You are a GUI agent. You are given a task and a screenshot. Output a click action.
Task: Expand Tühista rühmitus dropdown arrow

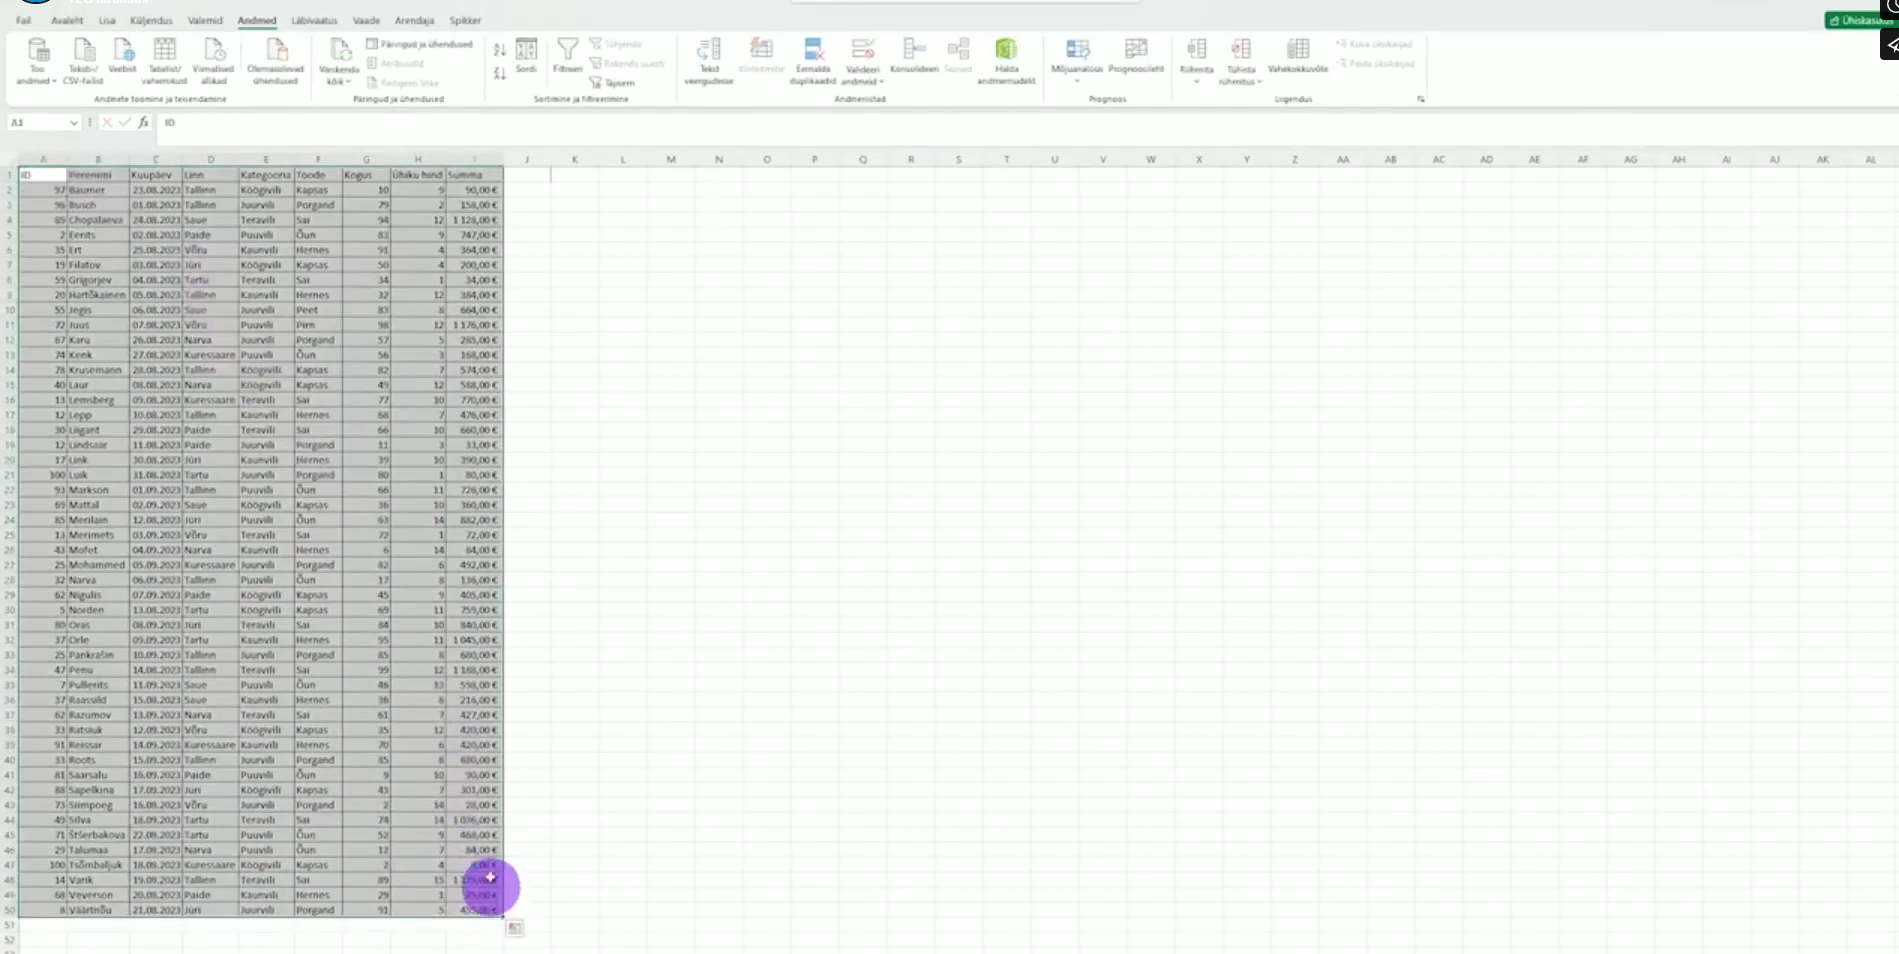click(1259, 82)
